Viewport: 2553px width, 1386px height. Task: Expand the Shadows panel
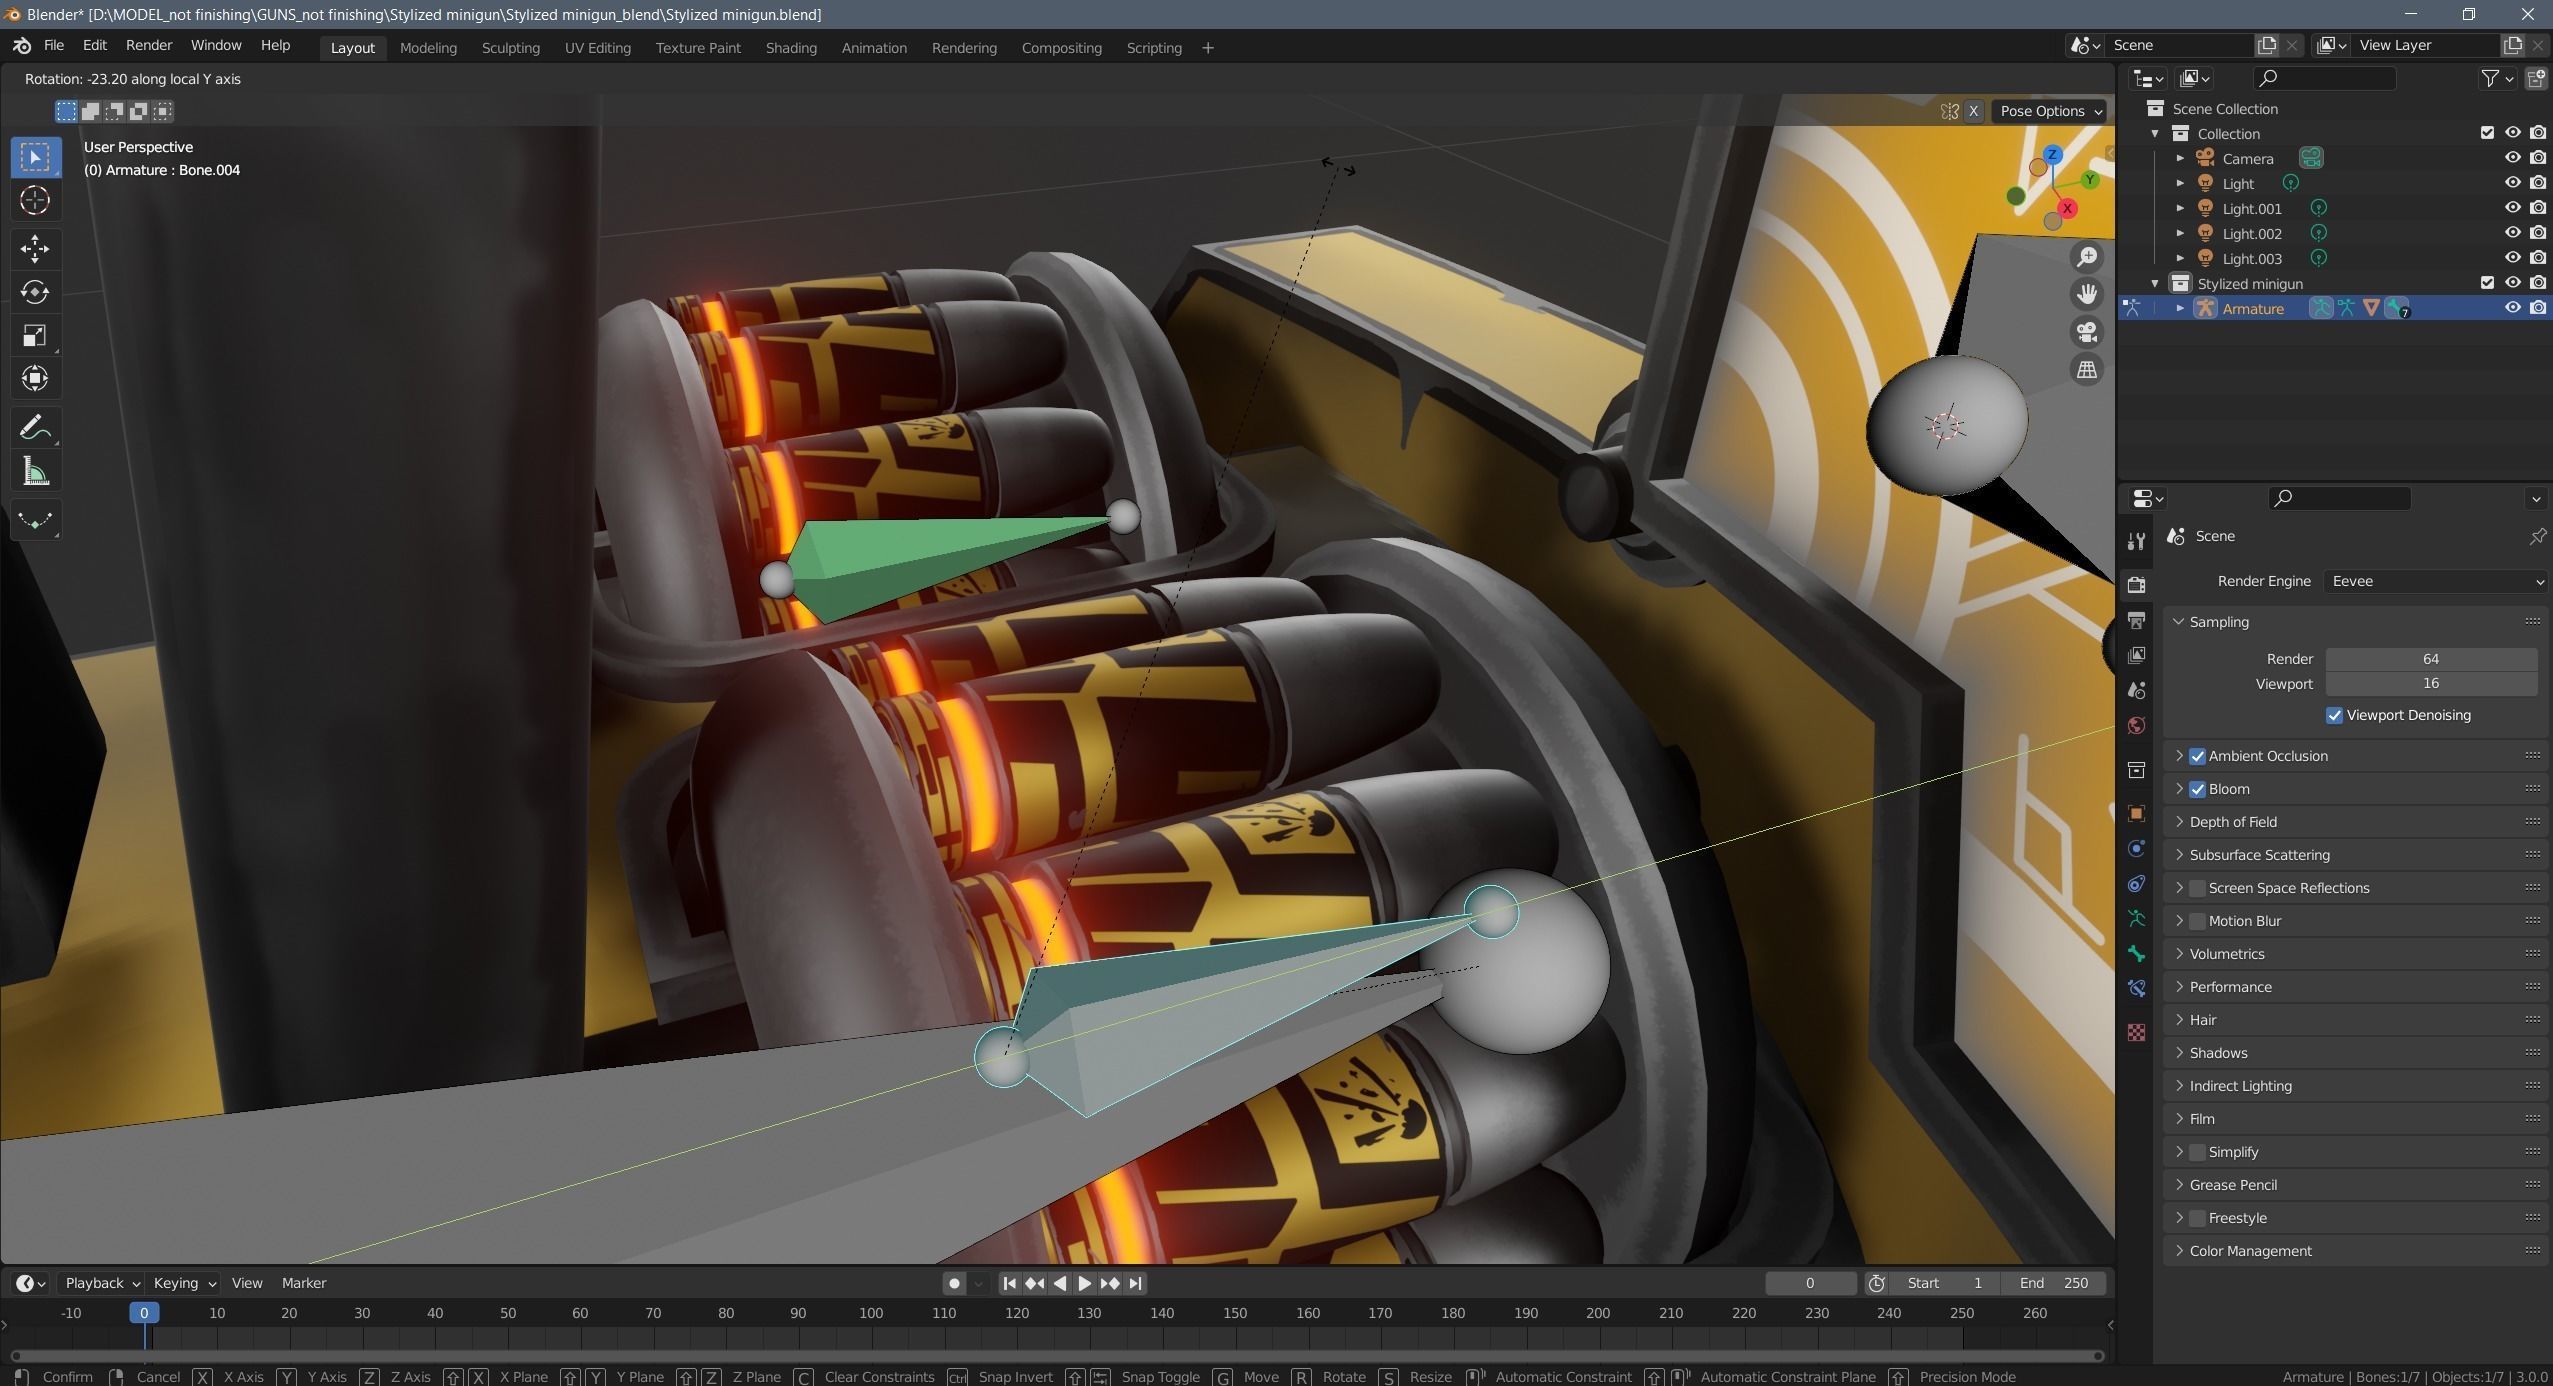point(2218,1053)
